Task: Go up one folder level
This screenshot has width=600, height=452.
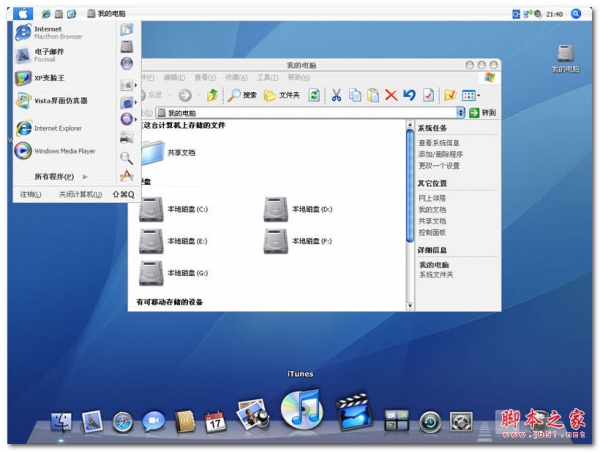Action: click(212, 95)
